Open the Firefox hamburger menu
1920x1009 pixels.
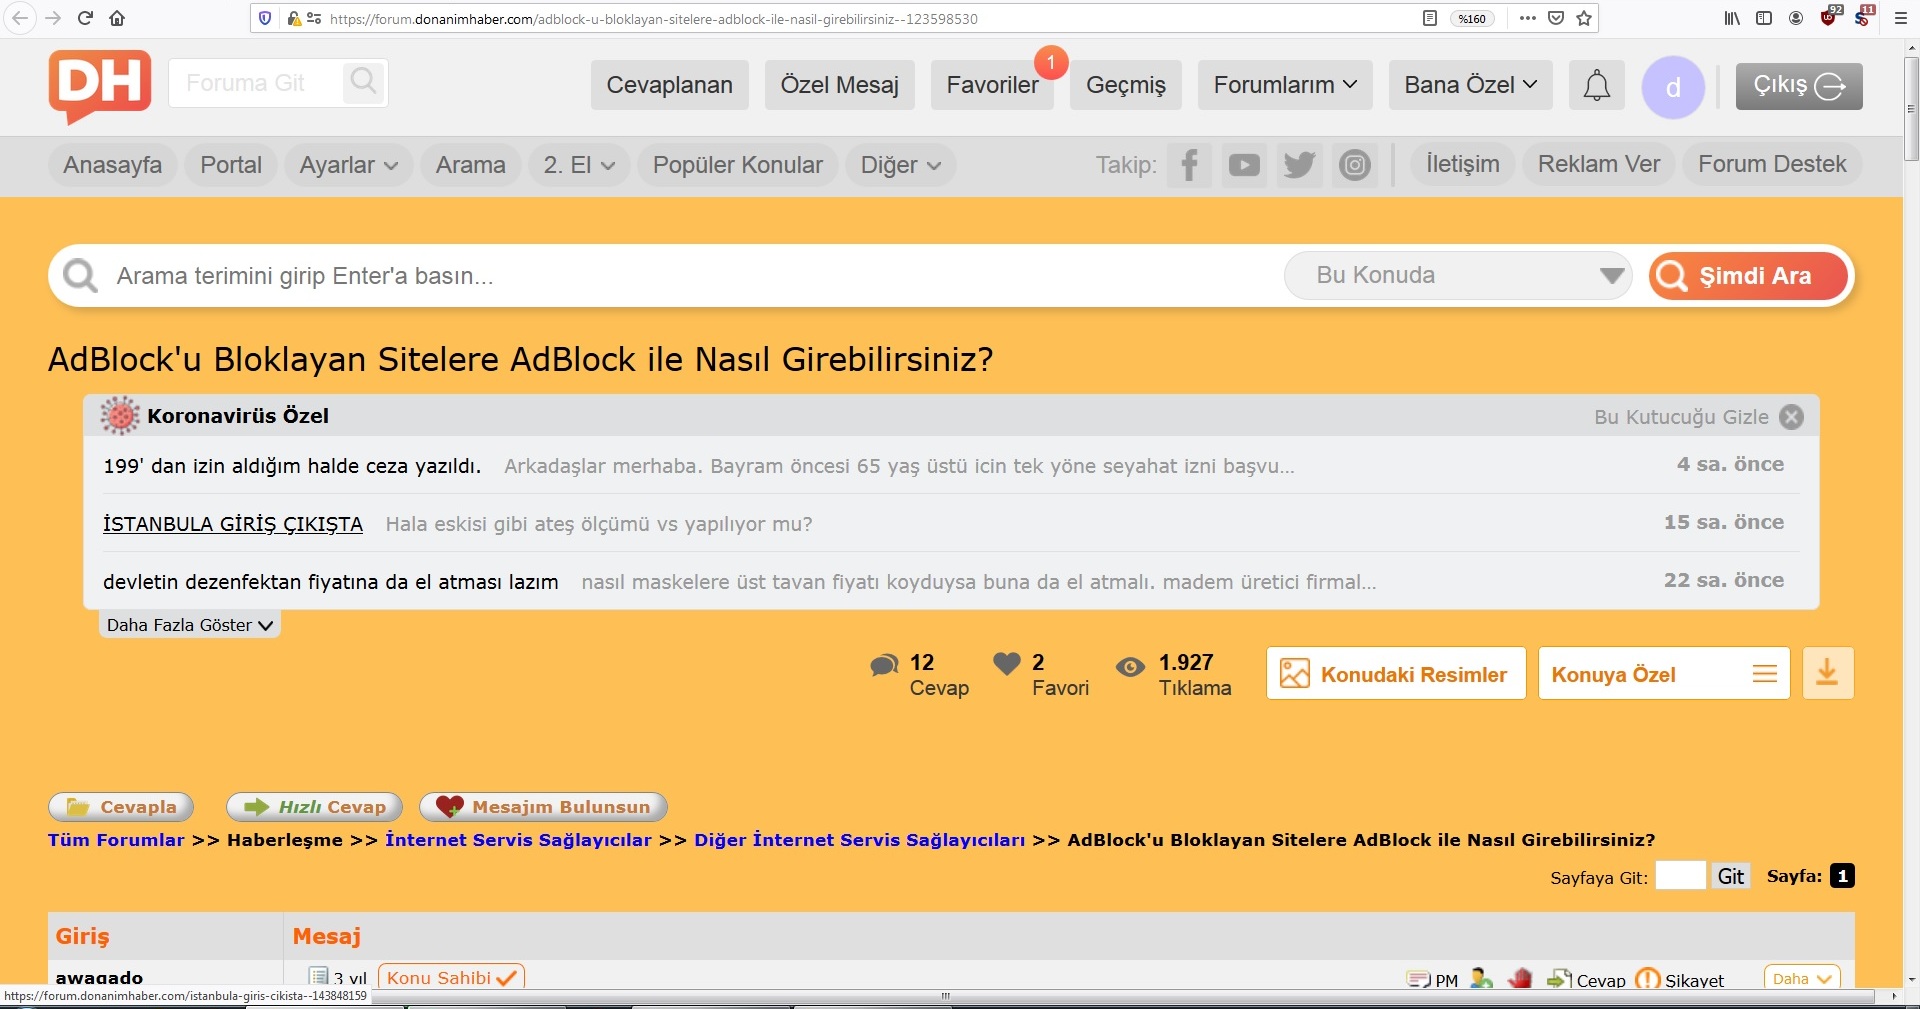(x=1901, y=18)
